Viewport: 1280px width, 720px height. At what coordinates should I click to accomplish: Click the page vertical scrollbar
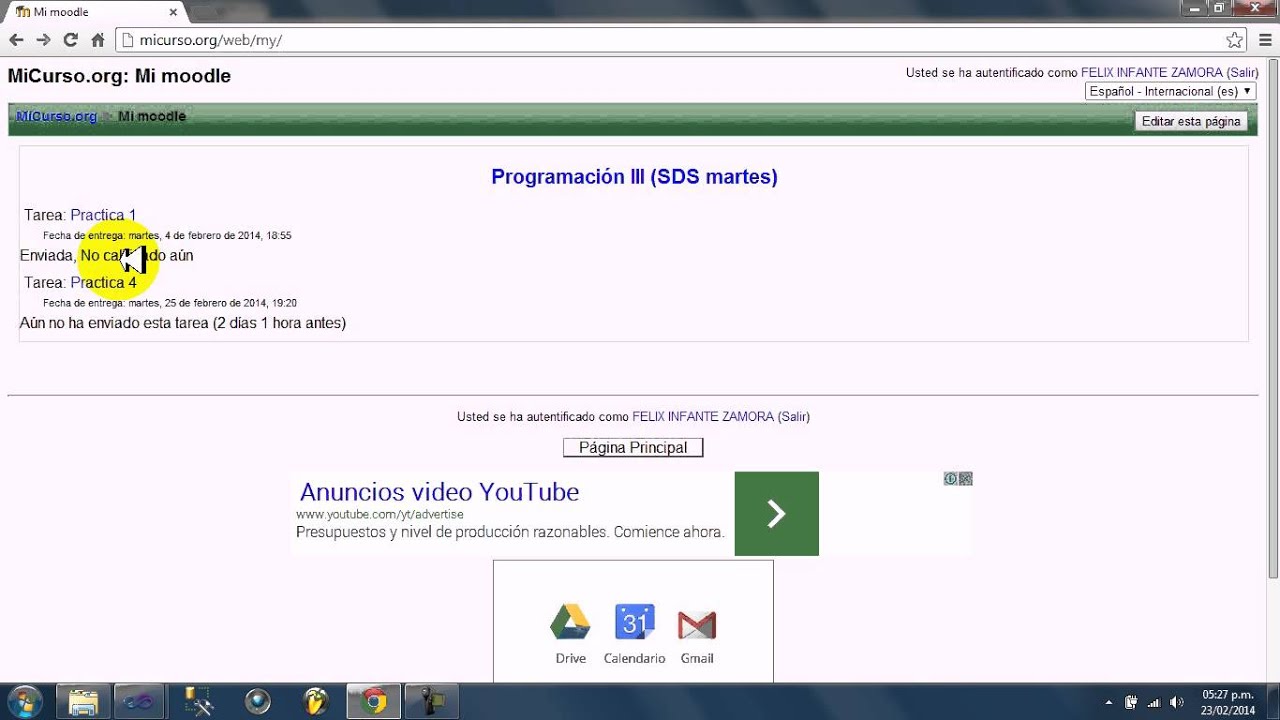click(x=1273, y=320)
